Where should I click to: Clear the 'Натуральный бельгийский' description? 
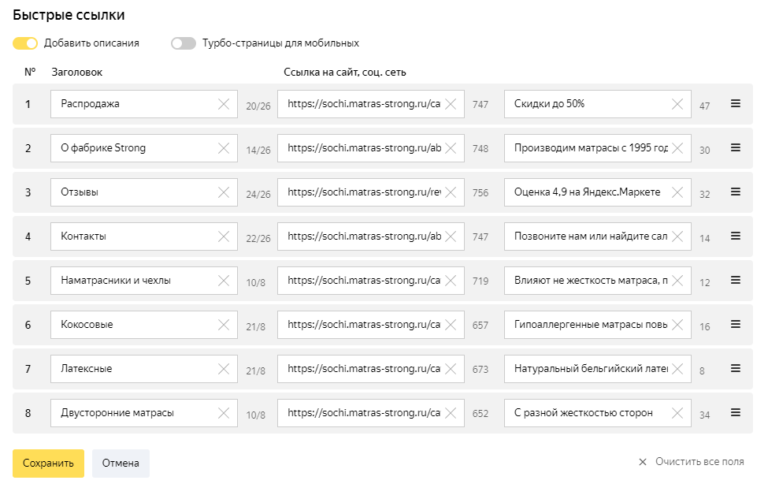pos(677,368)
